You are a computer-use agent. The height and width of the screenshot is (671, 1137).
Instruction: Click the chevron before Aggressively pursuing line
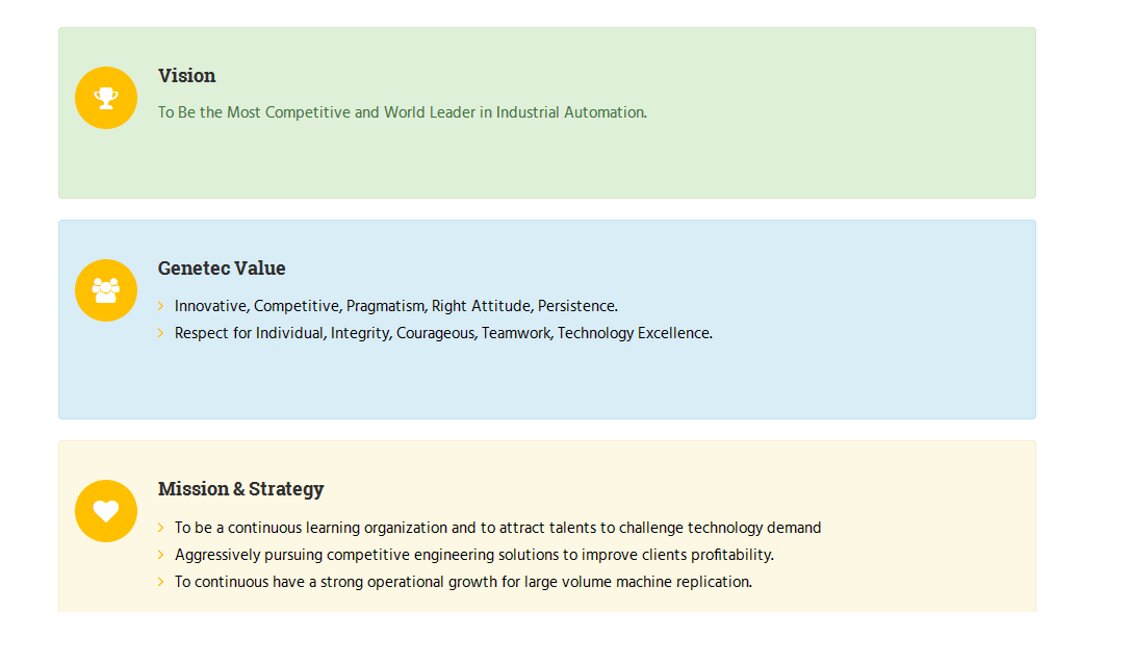coord(161,555)
